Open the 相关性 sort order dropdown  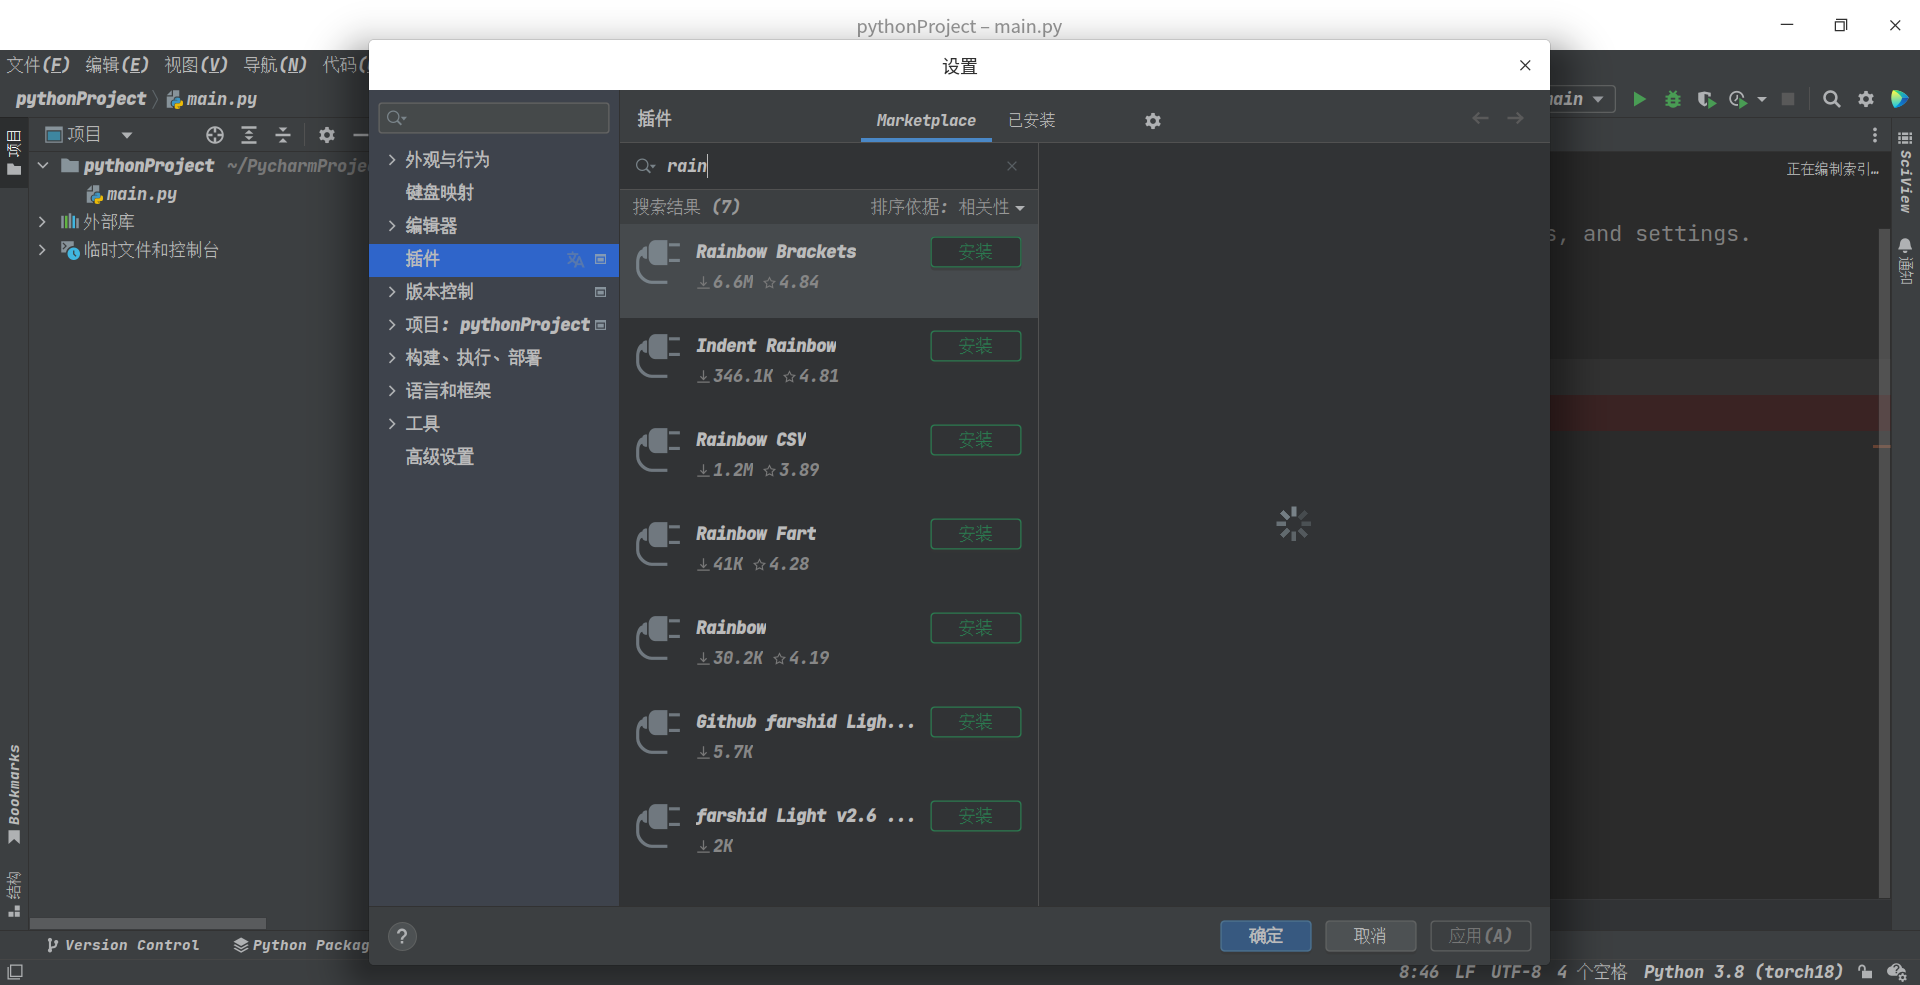point(992,207)
